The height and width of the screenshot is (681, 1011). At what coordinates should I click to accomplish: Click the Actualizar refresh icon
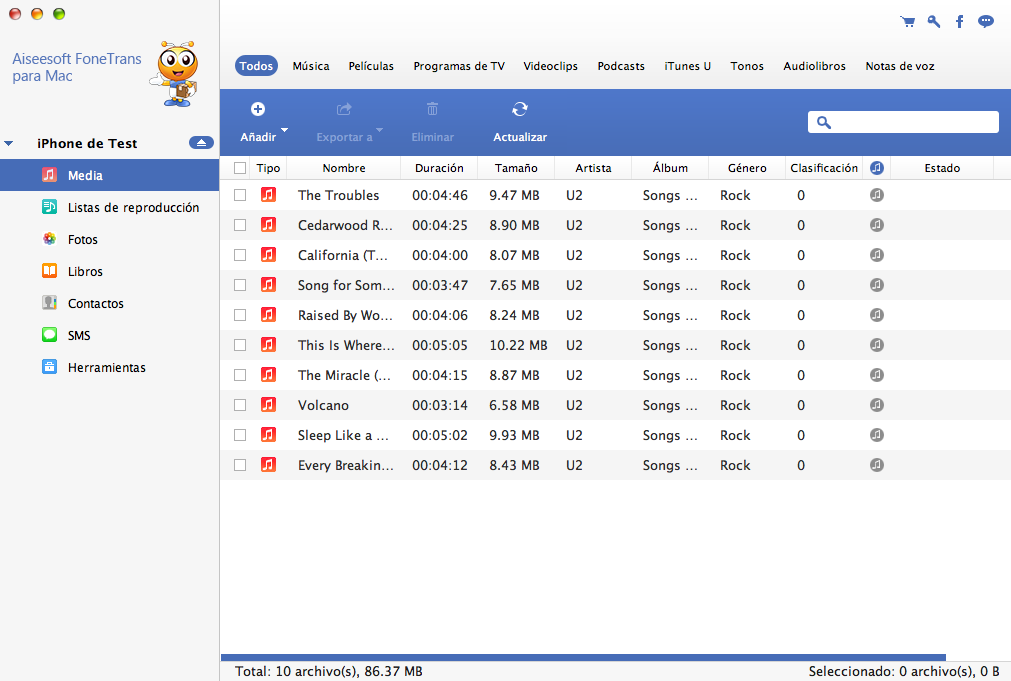pos(520,109)
